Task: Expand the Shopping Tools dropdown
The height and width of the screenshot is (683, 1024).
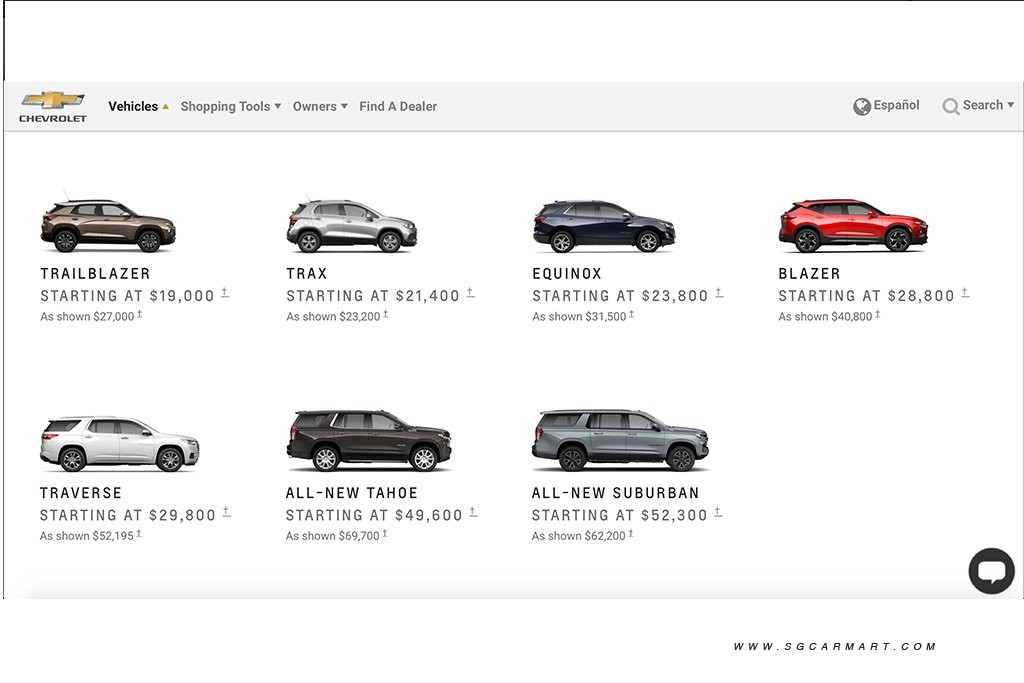Action: tap(231, 106)
